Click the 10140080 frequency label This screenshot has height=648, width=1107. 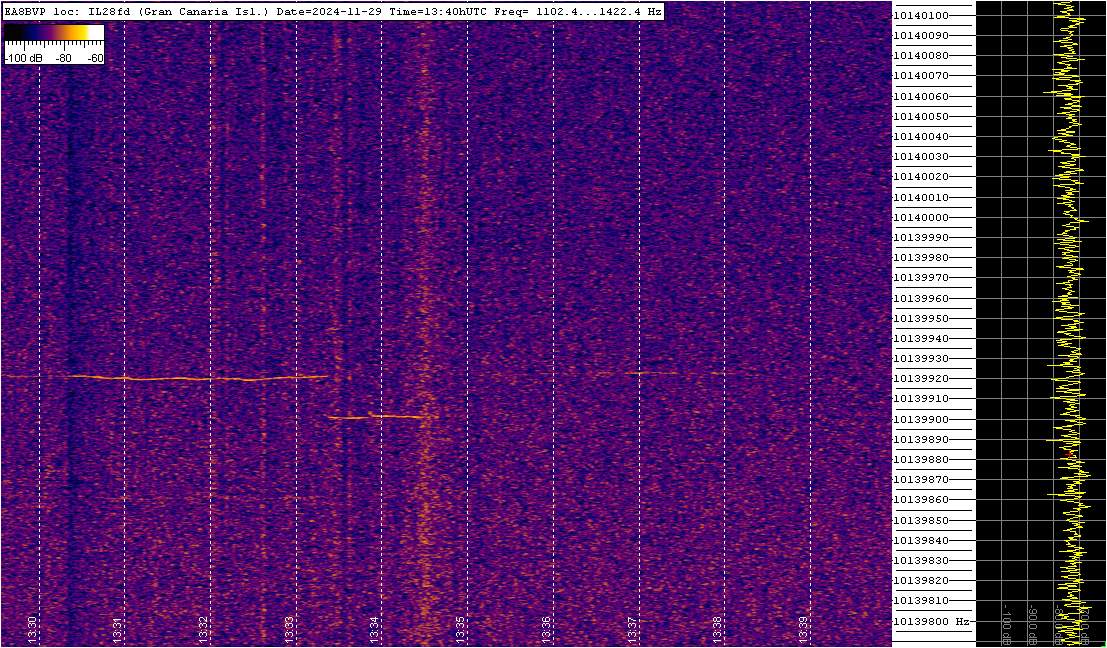[x=921, y=56]
